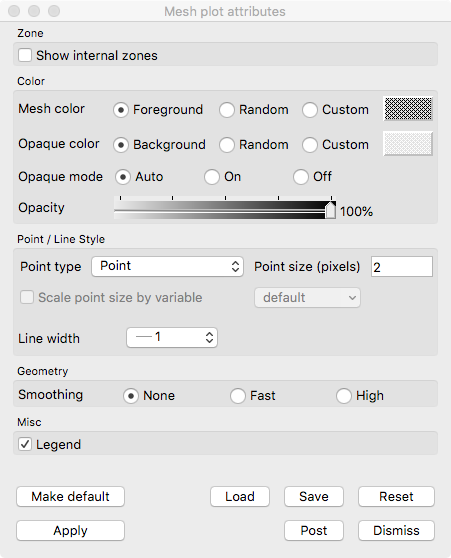Click the Post button
Screen dimensions: 451x558
tap(314, 531)
